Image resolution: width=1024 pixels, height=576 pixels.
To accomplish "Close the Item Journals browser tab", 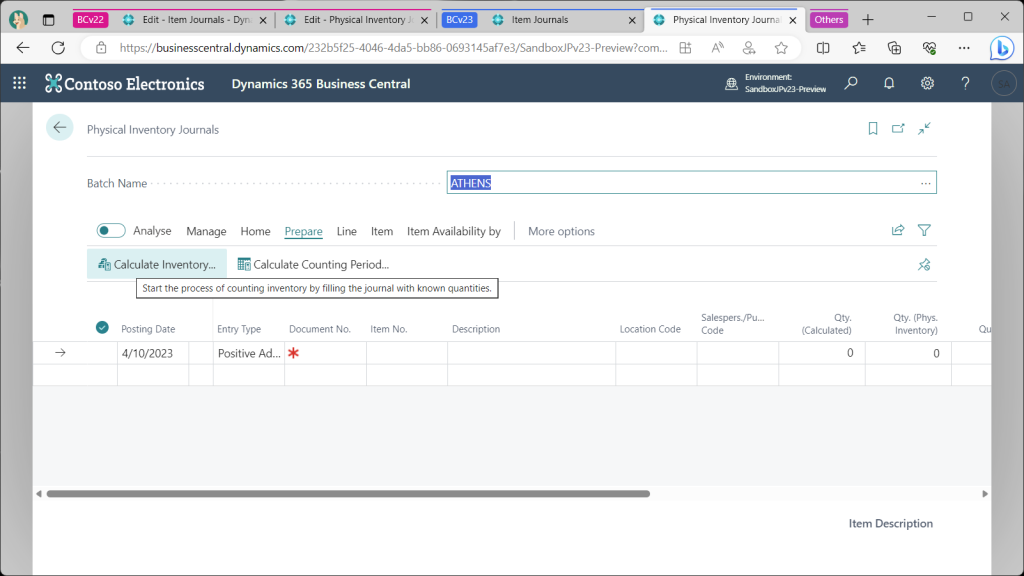I will (x=632, y=20).
